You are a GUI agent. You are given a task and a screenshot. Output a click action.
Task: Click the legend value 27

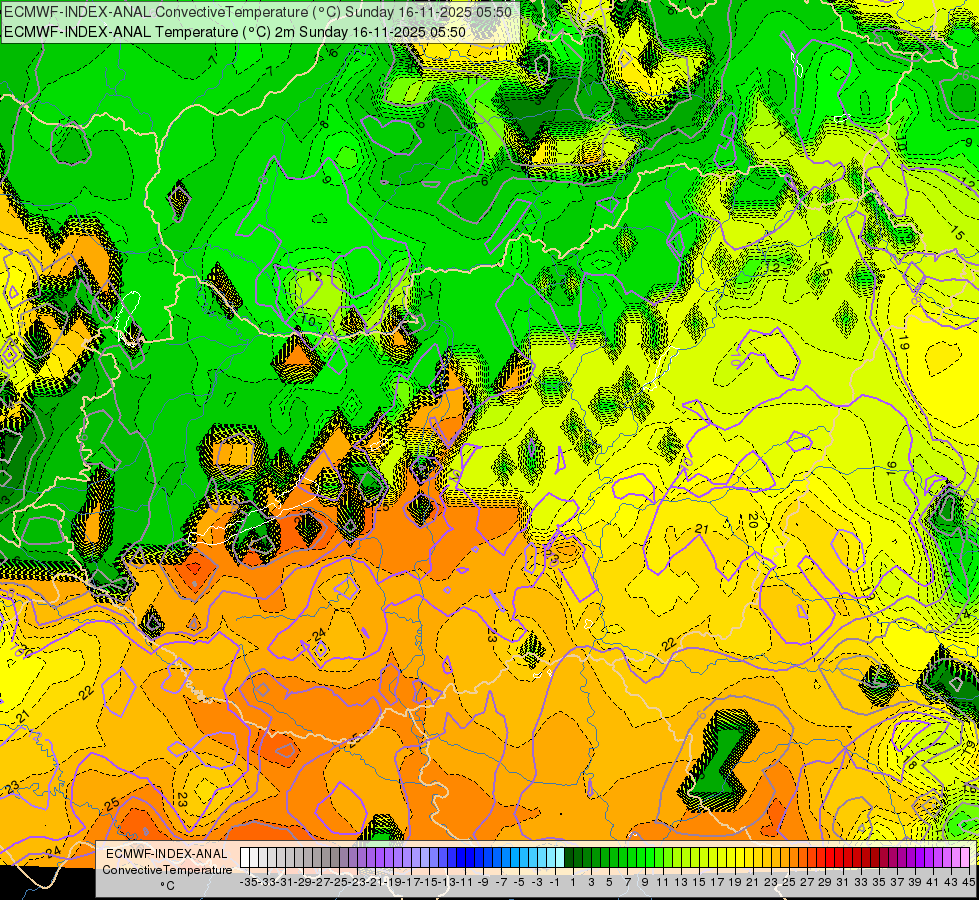pyautogui.click(x=807, y=882)
